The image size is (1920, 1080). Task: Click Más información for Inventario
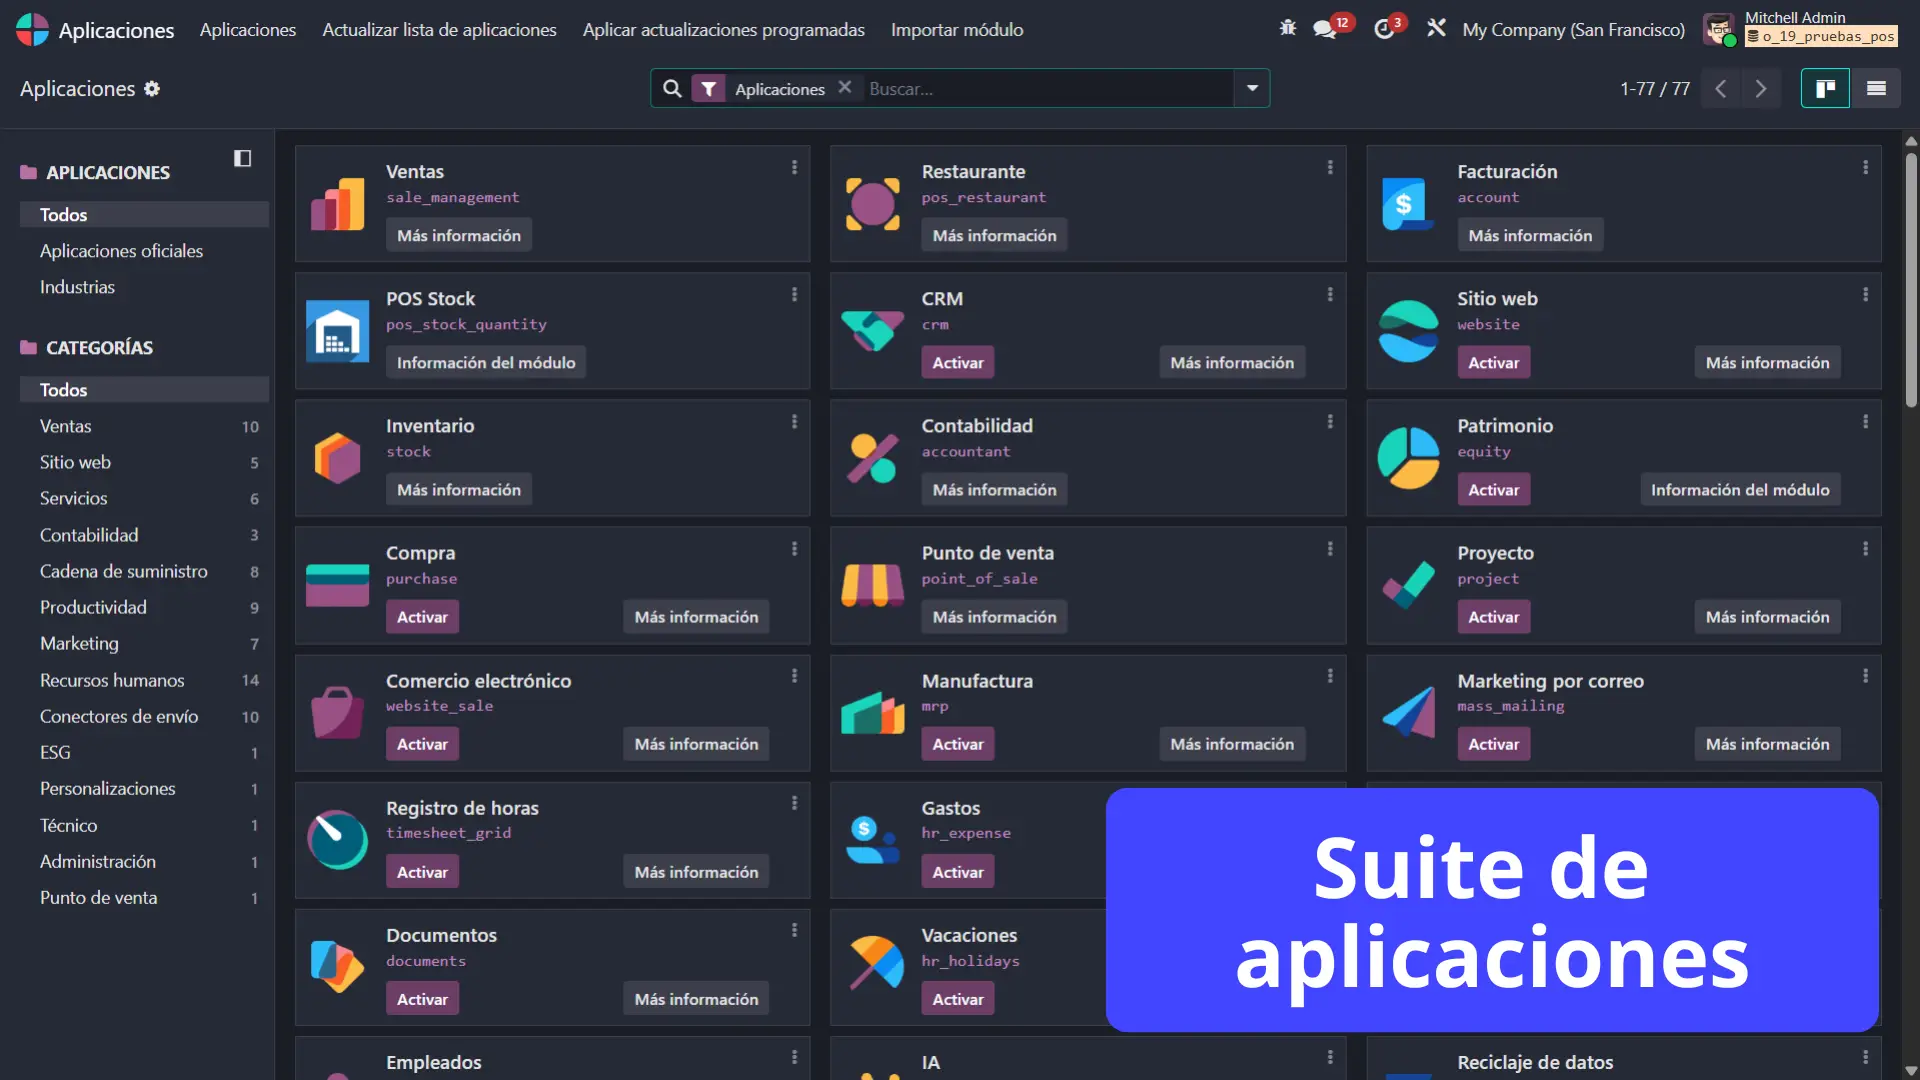pyautogui.click(x=458, y=490)
